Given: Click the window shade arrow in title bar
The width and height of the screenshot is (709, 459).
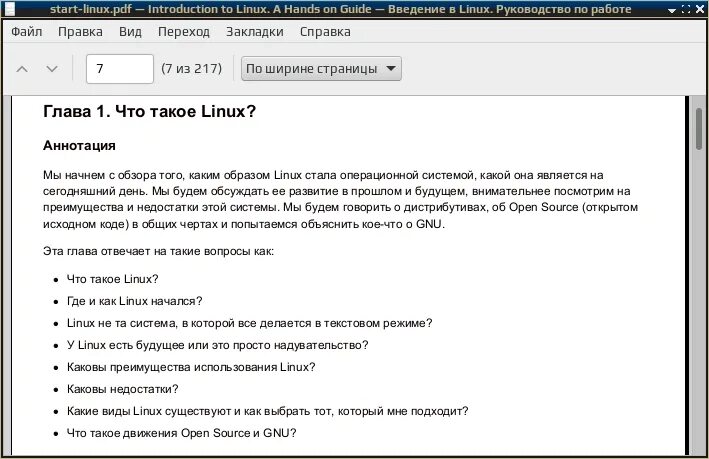Looking at the screenshot, I should tap(672, 9).
